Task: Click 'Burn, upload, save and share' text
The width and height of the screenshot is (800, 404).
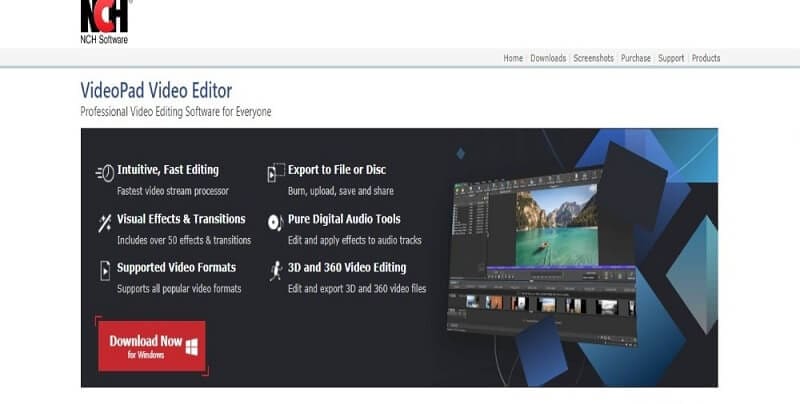Action: pos(341,191)
